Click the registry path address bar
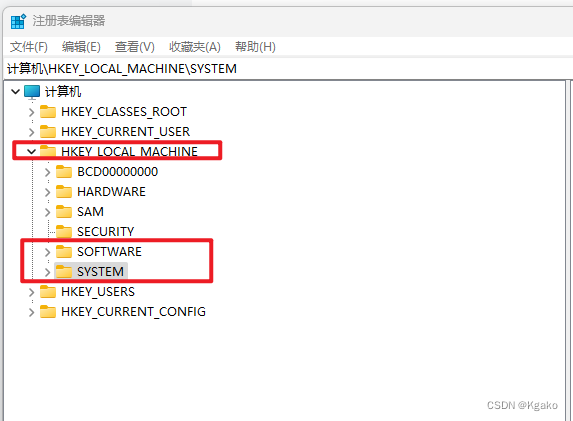This screenshot has width=573, height=421. point(288,68)
